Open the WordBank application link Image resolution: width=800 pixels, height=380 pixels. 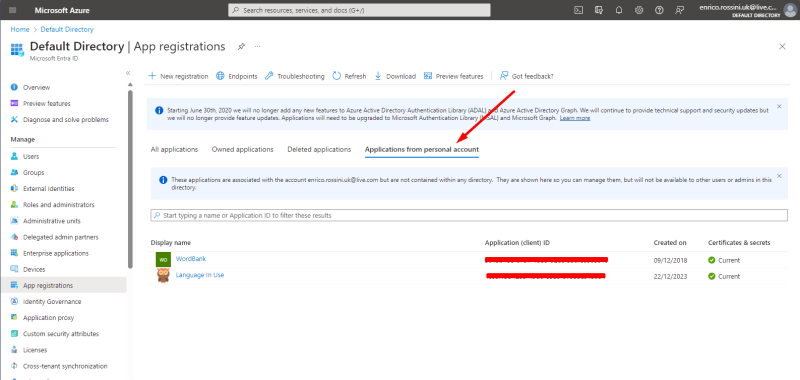click(191, 259)
